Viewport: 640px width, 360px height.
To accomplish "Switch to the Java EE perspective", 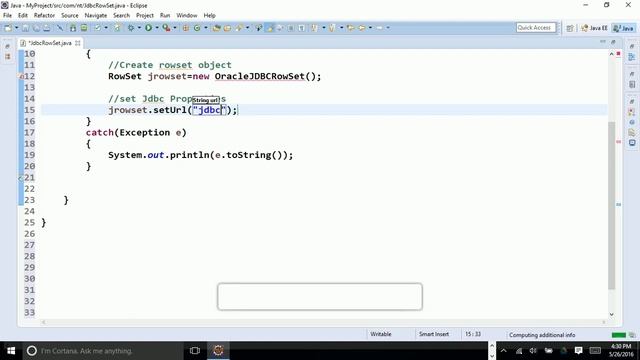I will point(594,28).
